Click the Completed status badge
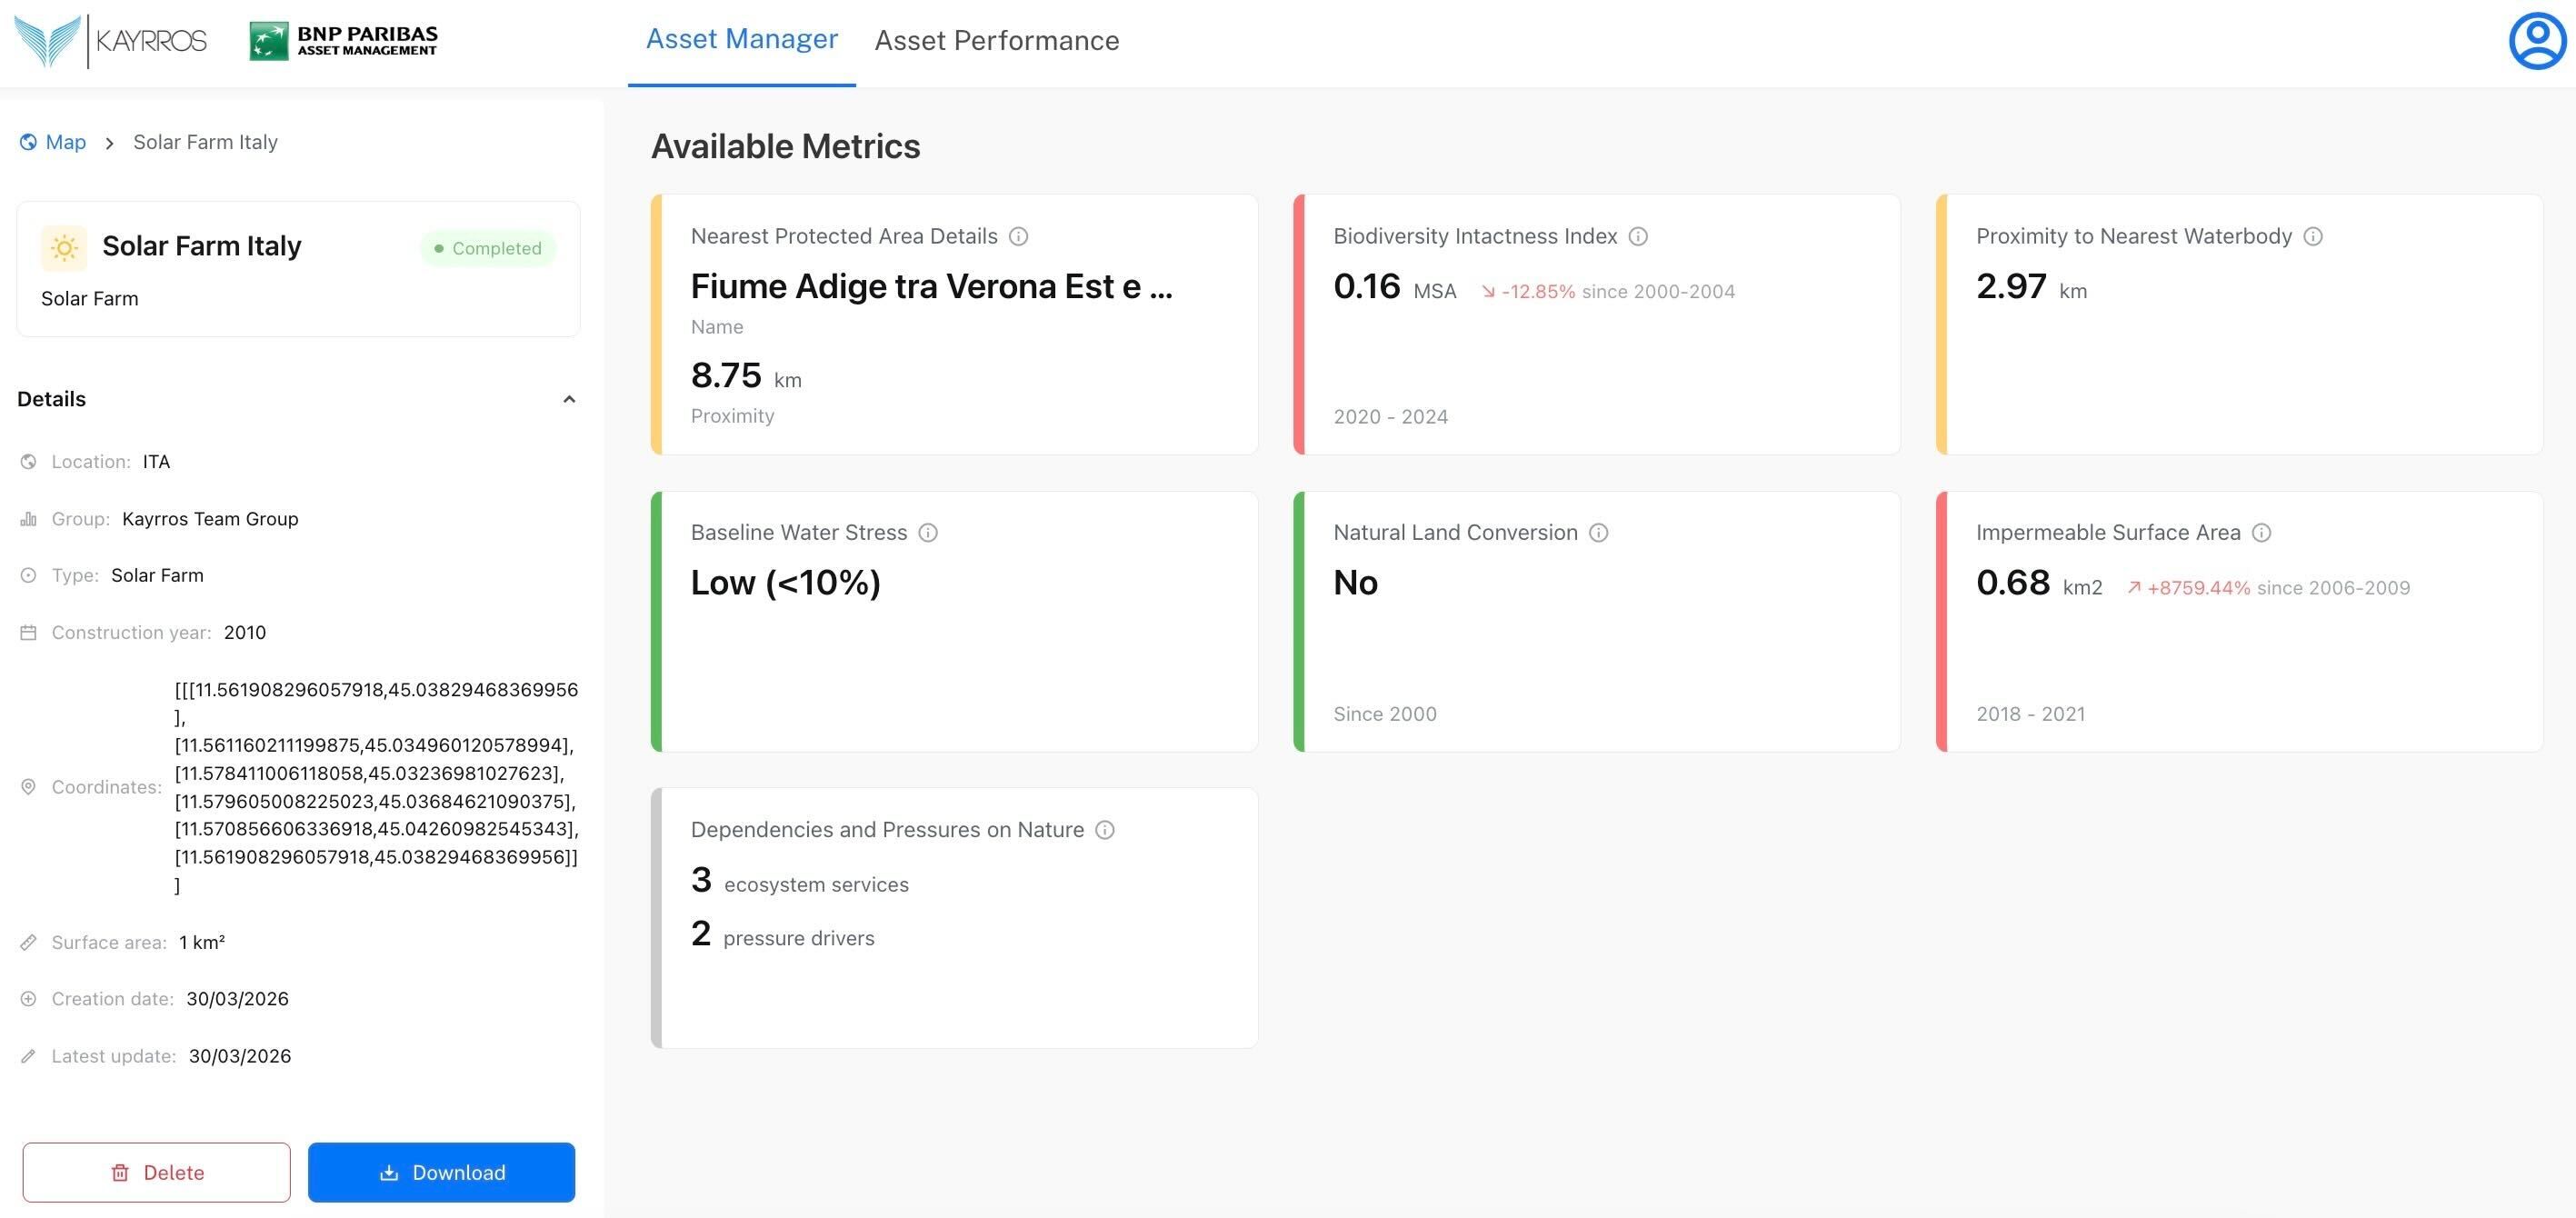2576x1218 pixels. pyautogui.click(x=488, y=248)
